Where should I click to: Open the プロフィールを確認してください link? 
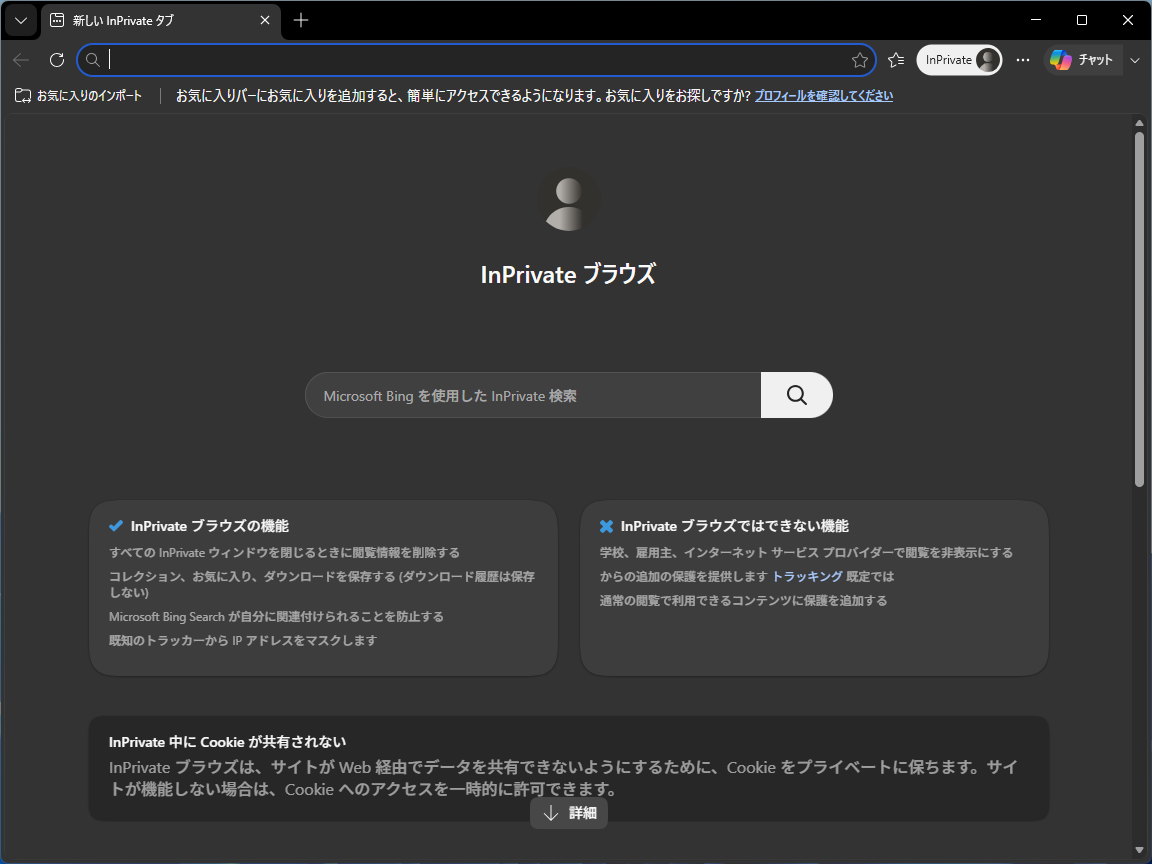click(x=824, y=96)
